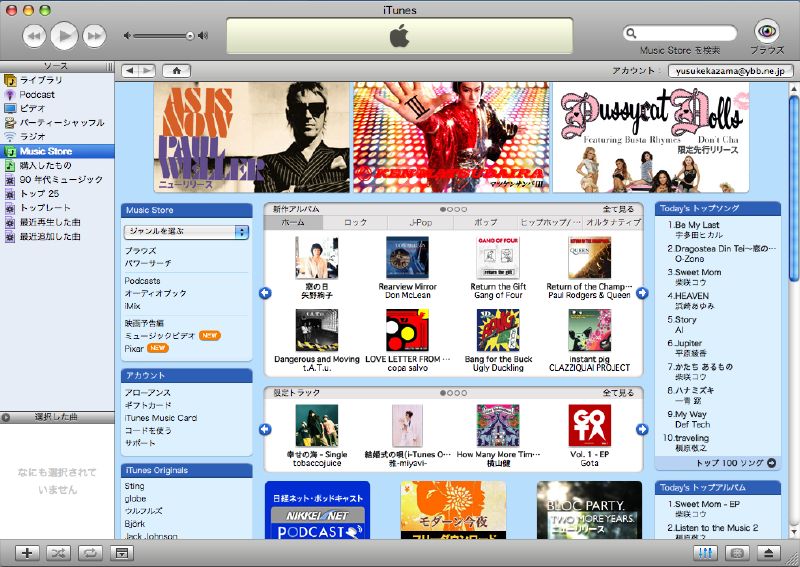Image resolution: width=800 pixels, height=567 pixels.
Task: Click the play button
Action: click(x=64, y=36)
